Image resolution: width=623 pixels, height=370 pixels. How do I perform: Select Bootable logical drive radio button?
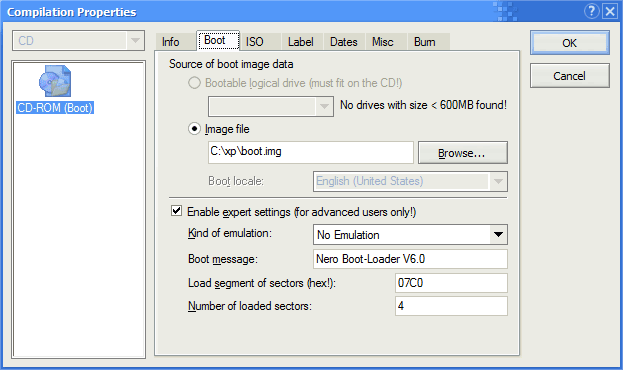[194, 83]
